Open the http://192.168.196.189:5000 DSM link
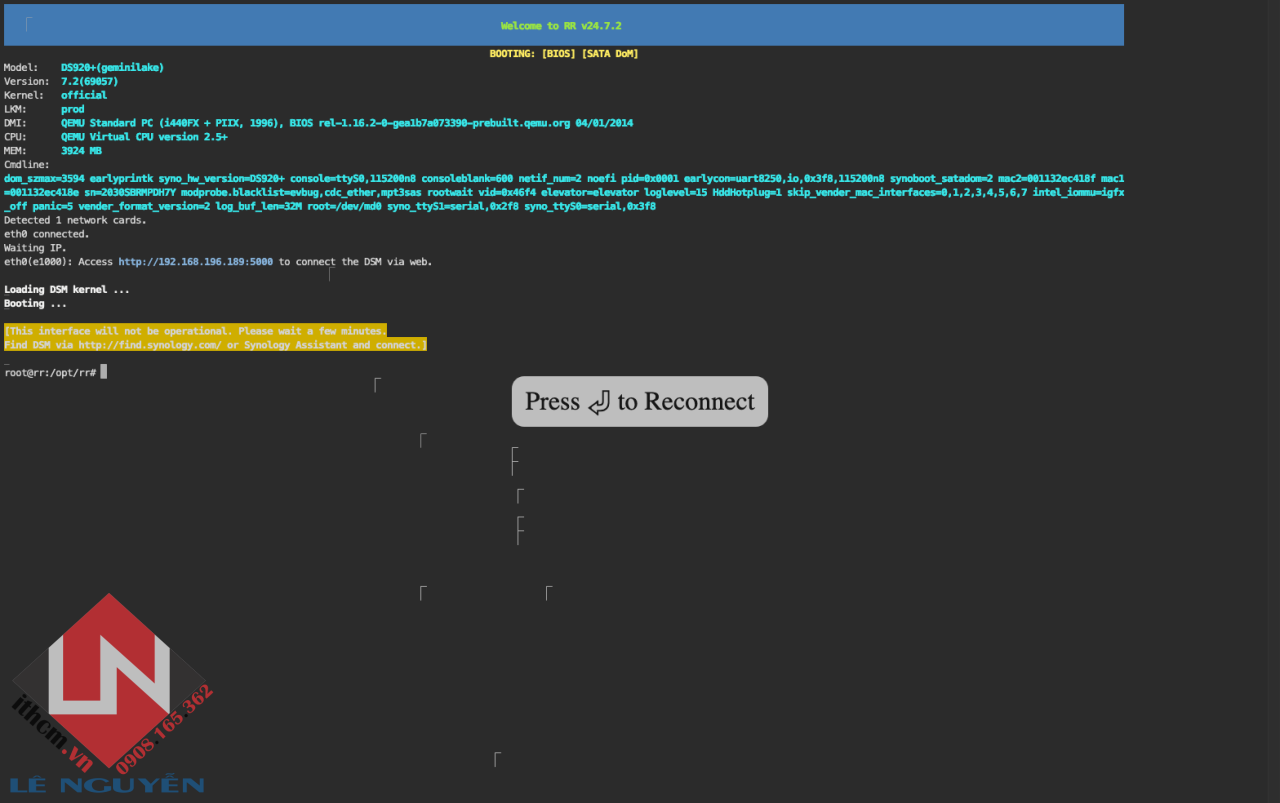This screenshot has width=1280, height=803. tap(195, 262)
